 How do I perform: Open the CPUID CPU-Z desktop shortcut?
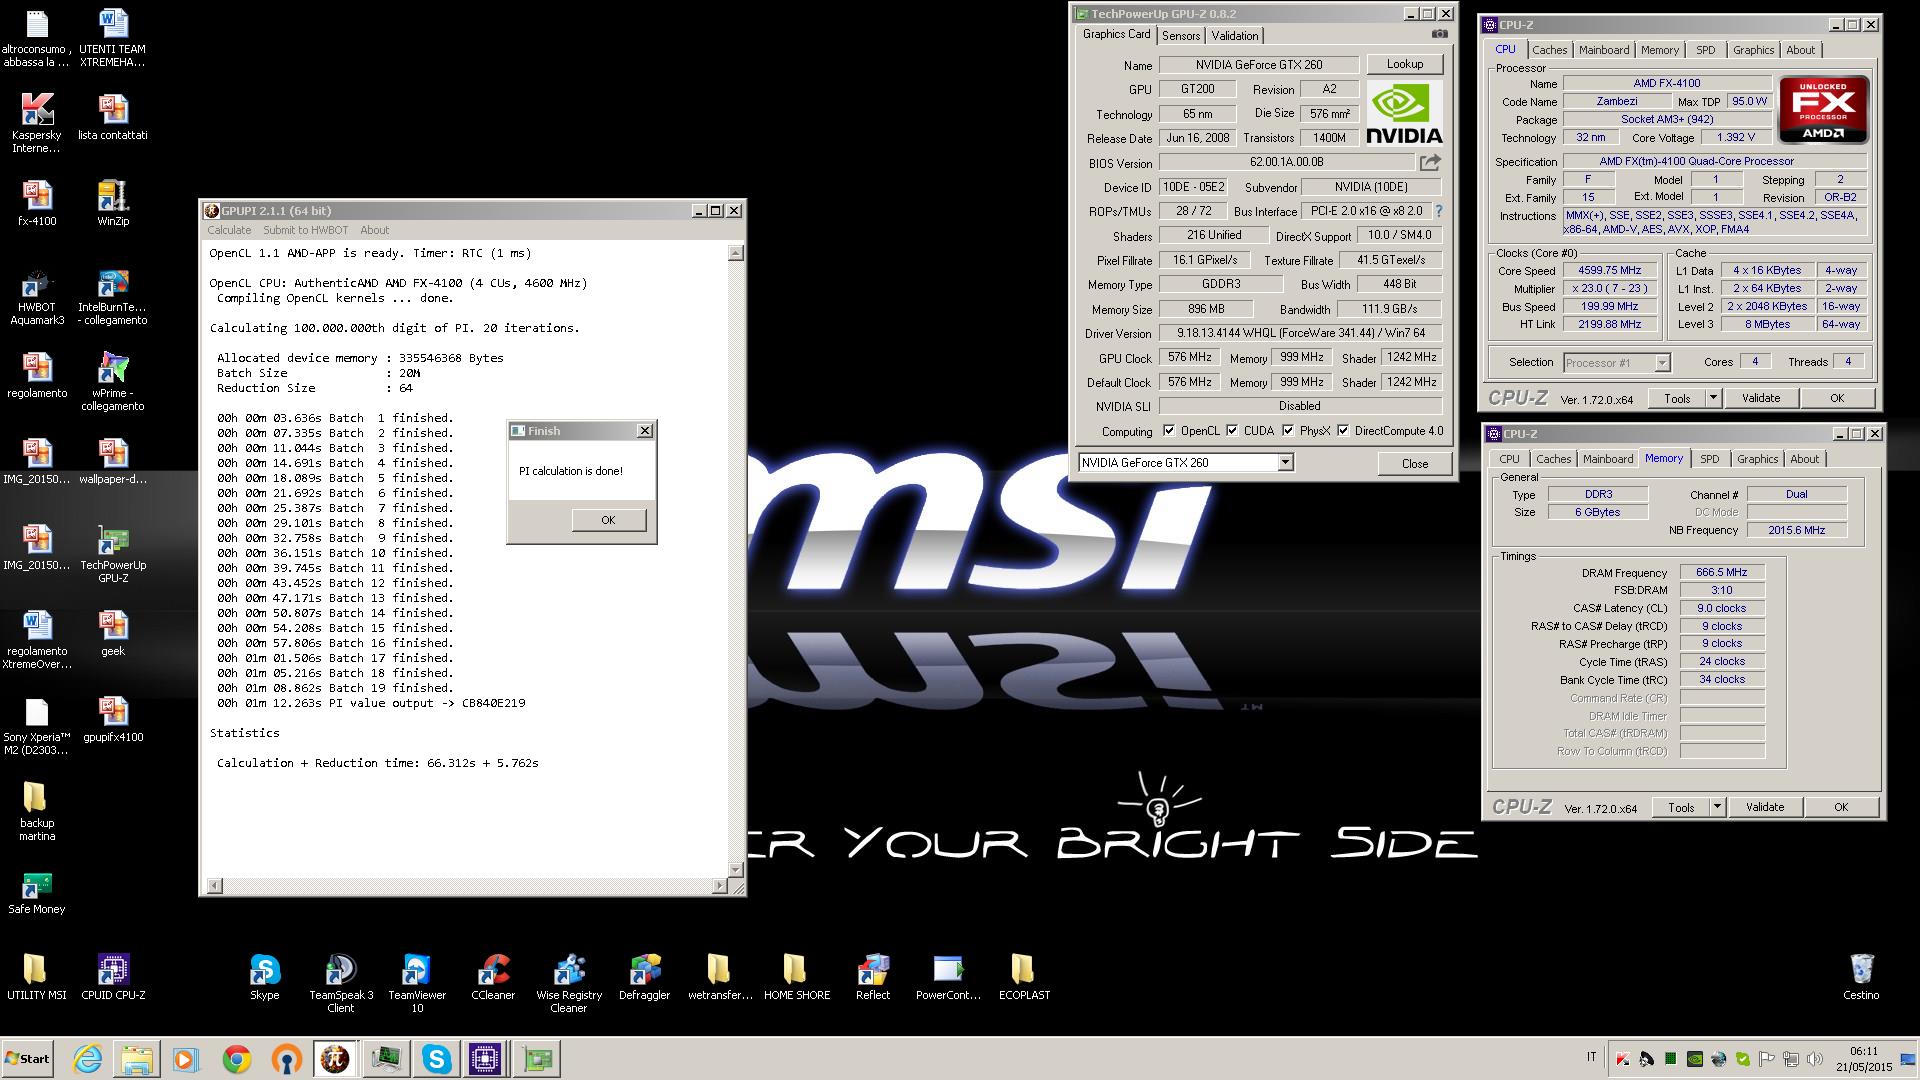click(113, 977)
